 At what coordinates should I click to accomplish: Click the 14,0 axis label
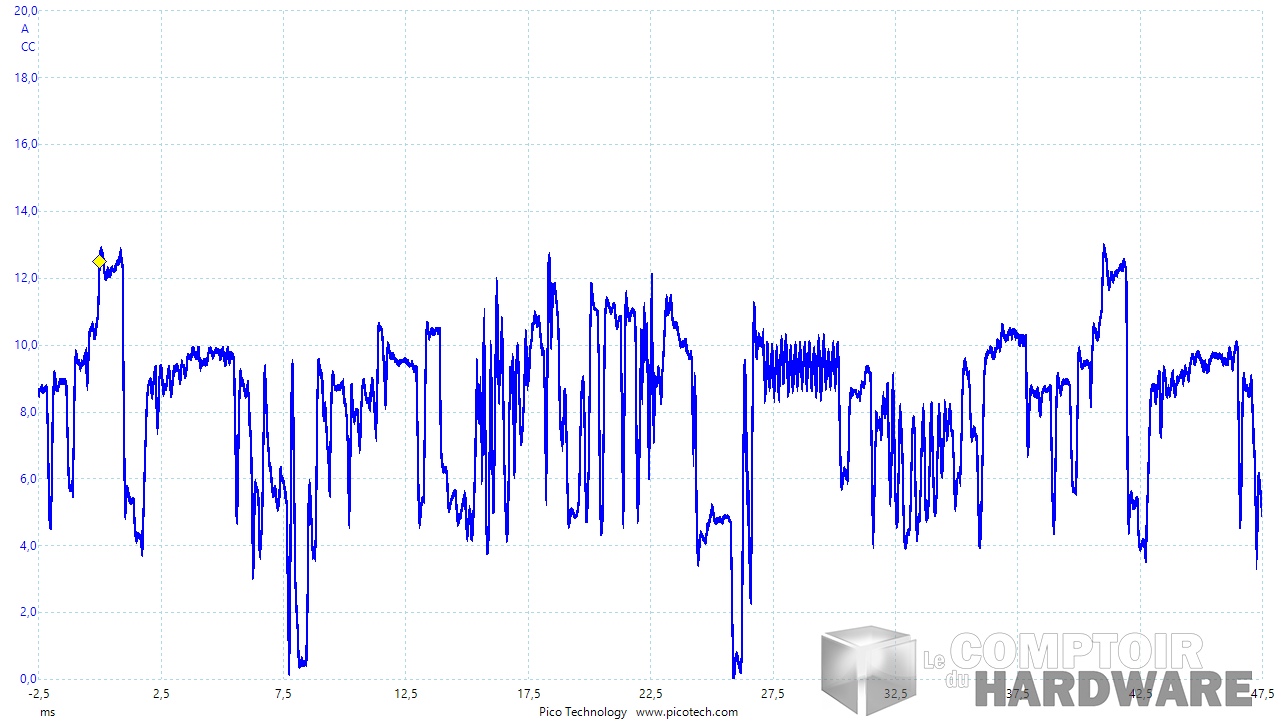click(27, 211)
